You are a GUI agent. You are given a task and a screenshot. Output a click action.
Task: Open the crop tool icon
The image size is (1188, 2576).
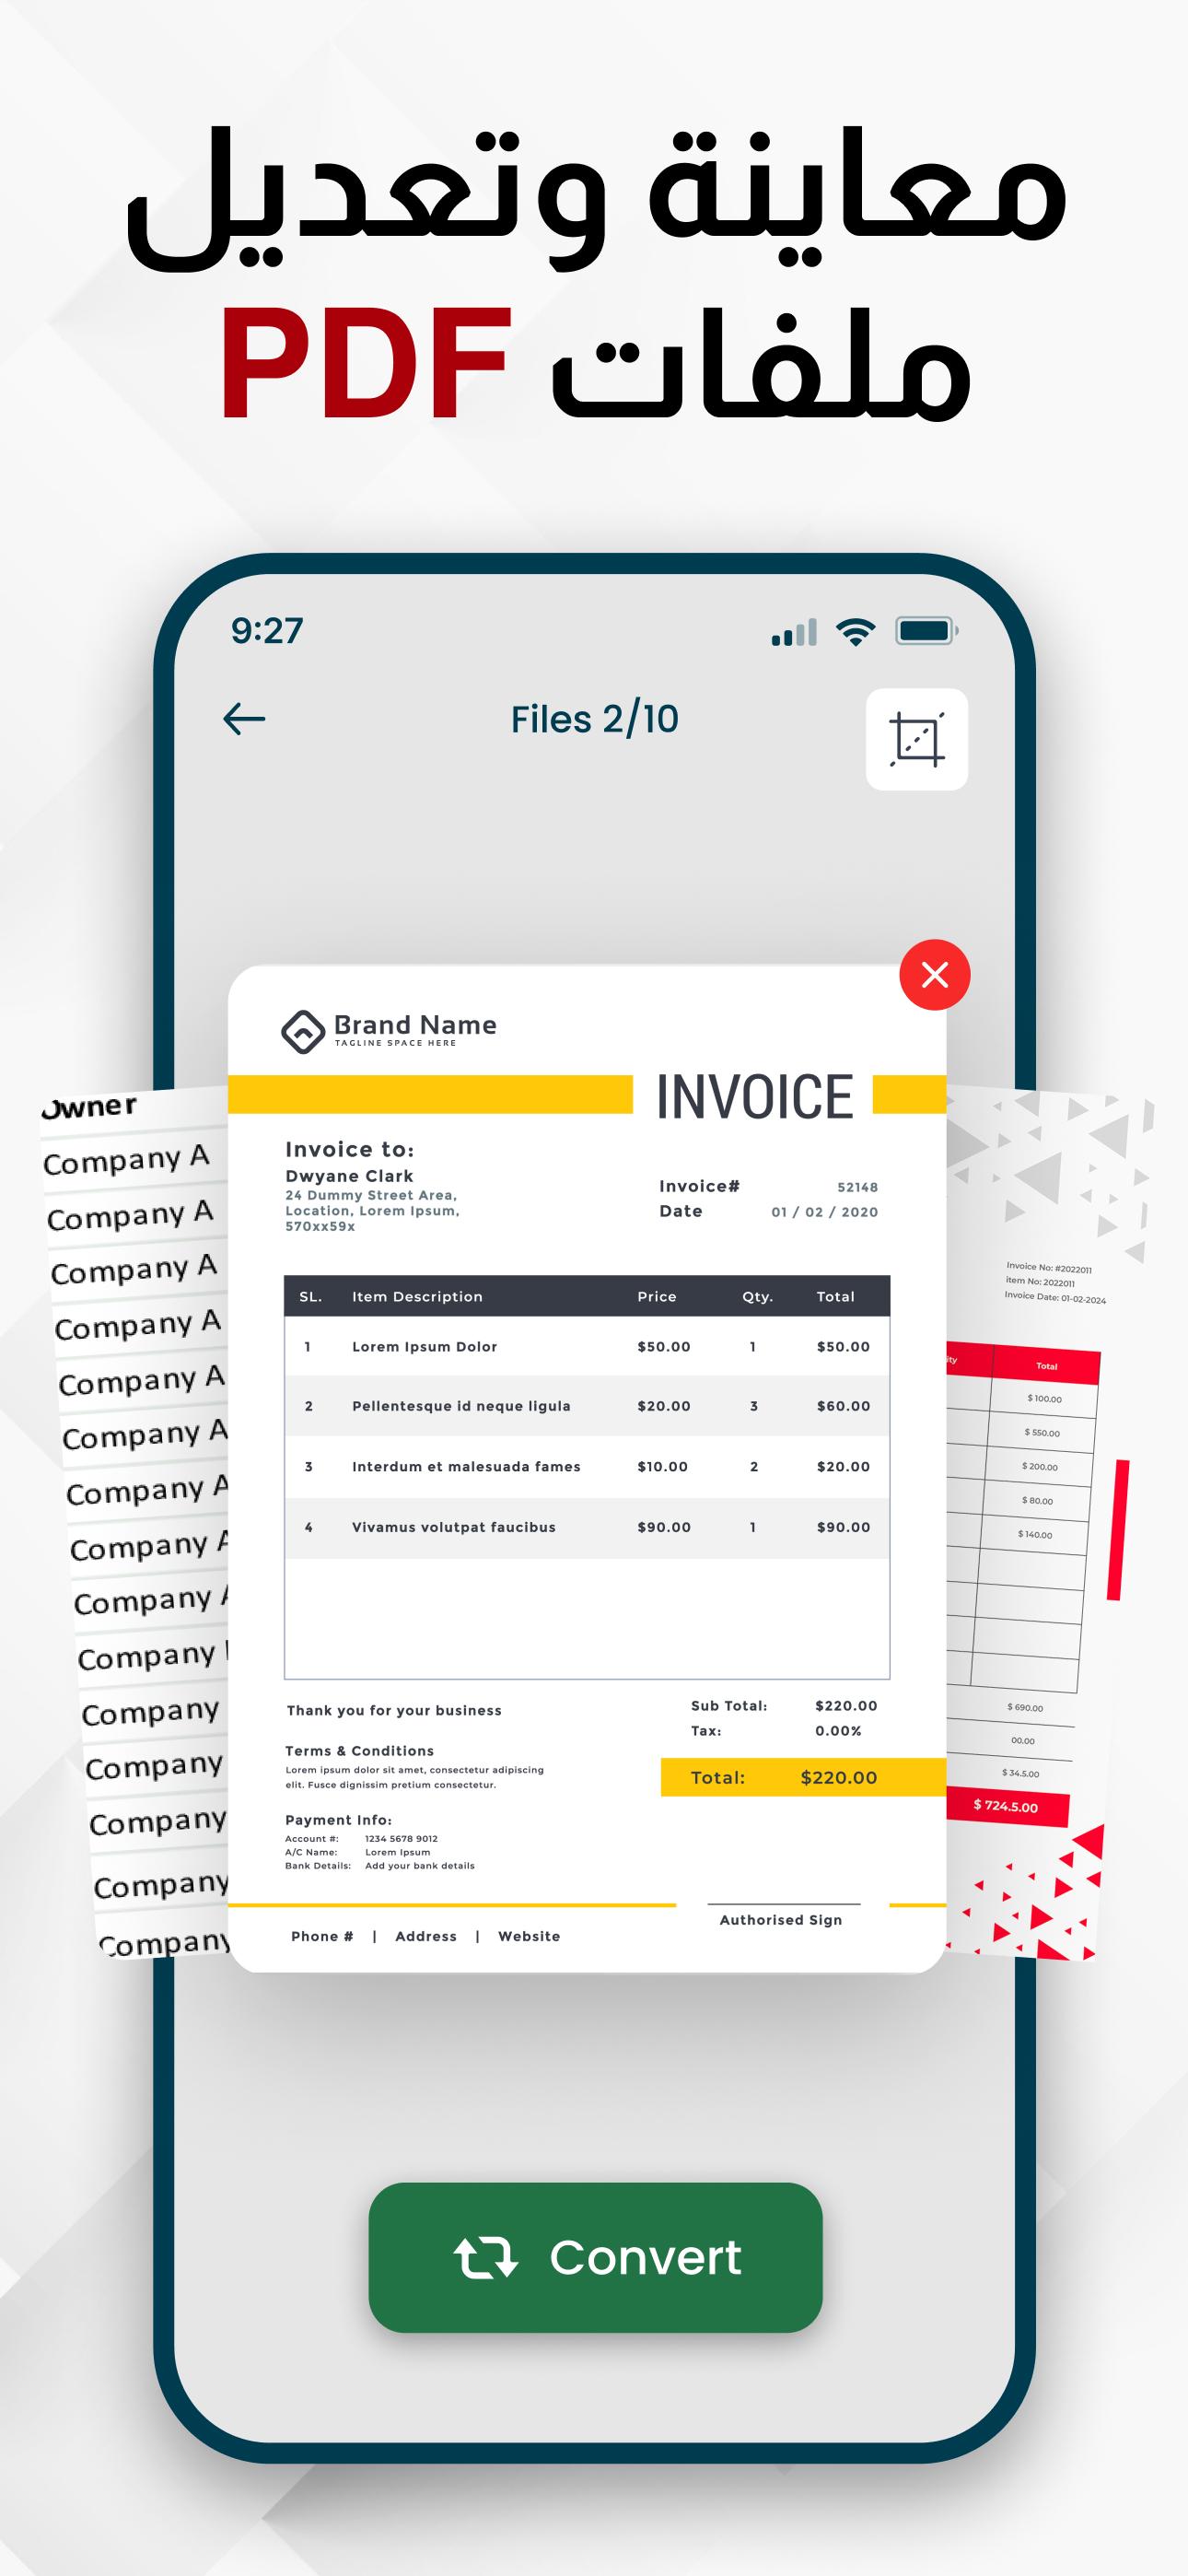pos(916,739)
